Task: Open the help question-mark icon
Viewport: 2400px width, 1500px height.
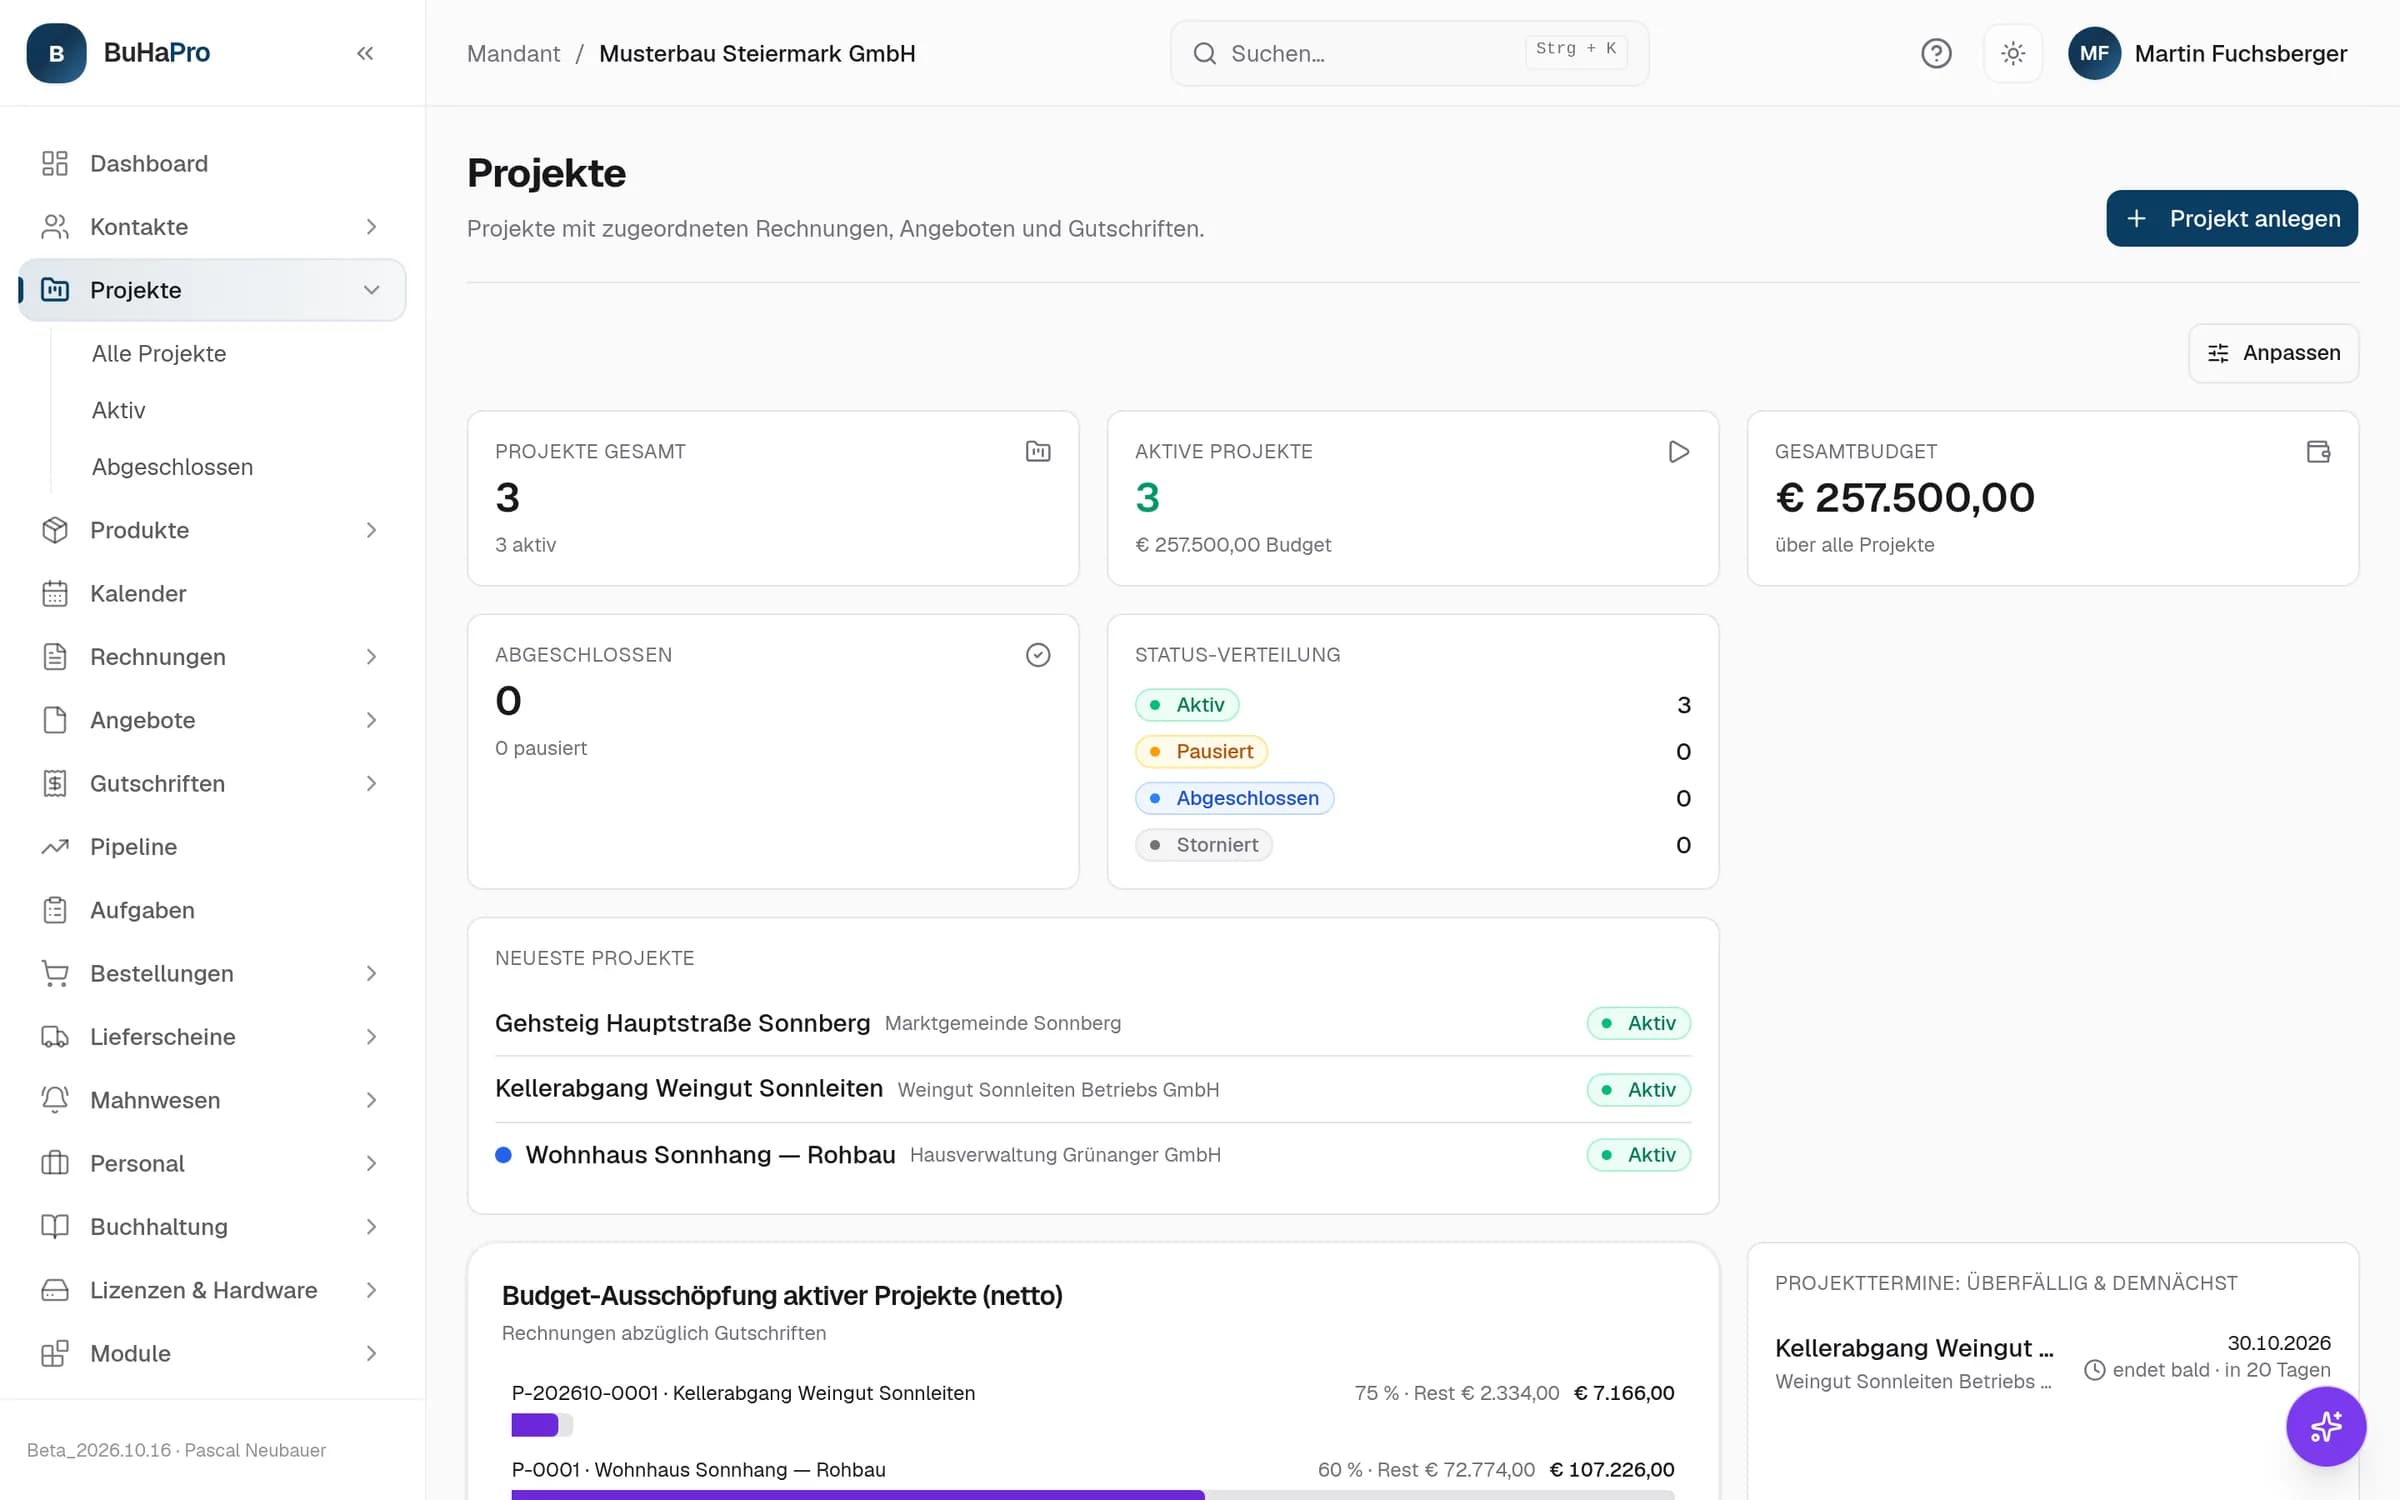Action: coord(1936,53)
